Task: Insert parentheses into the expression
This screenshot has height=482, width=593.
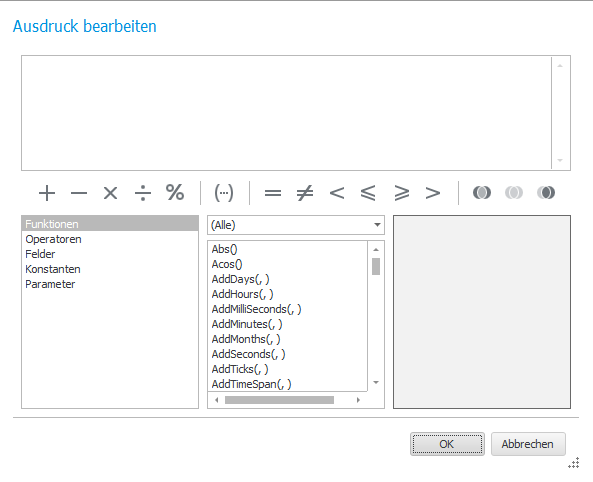Action: [224, 193]
